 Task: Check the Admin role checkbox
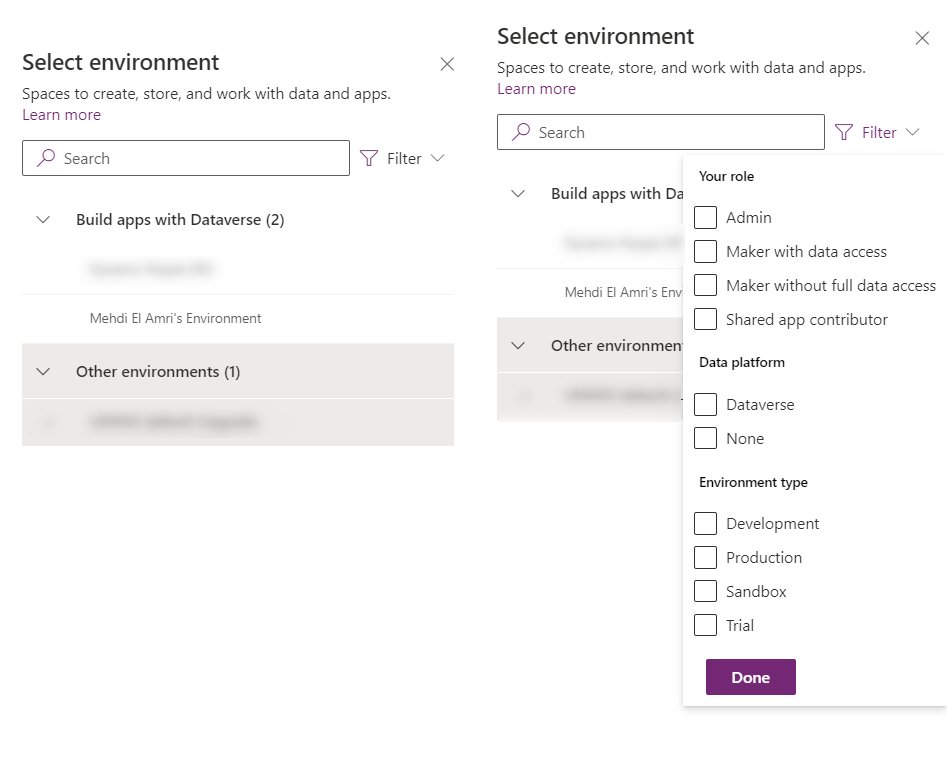[705, 217]
